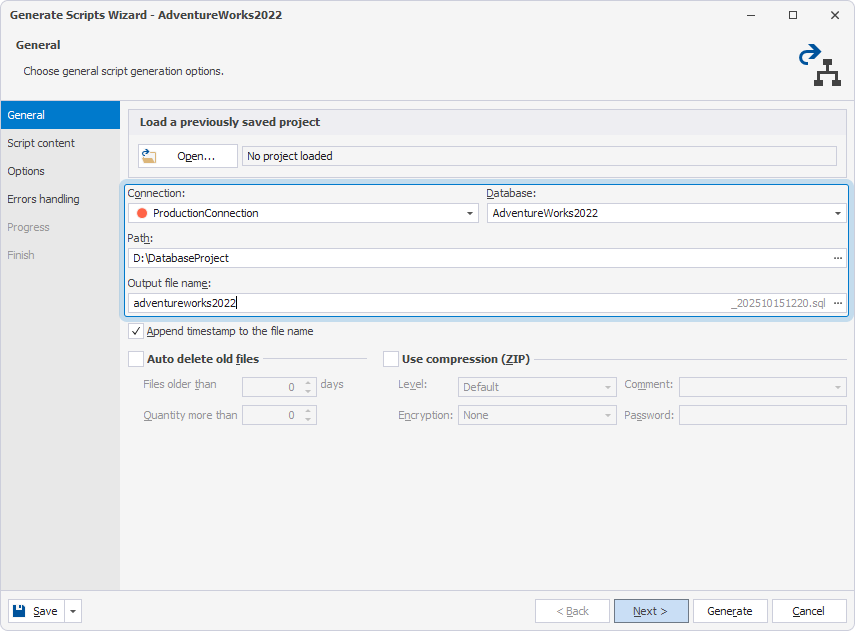Uncheck Append timestamp to the file name
Viewport: 855px width, 631px height.
point(135,331)
